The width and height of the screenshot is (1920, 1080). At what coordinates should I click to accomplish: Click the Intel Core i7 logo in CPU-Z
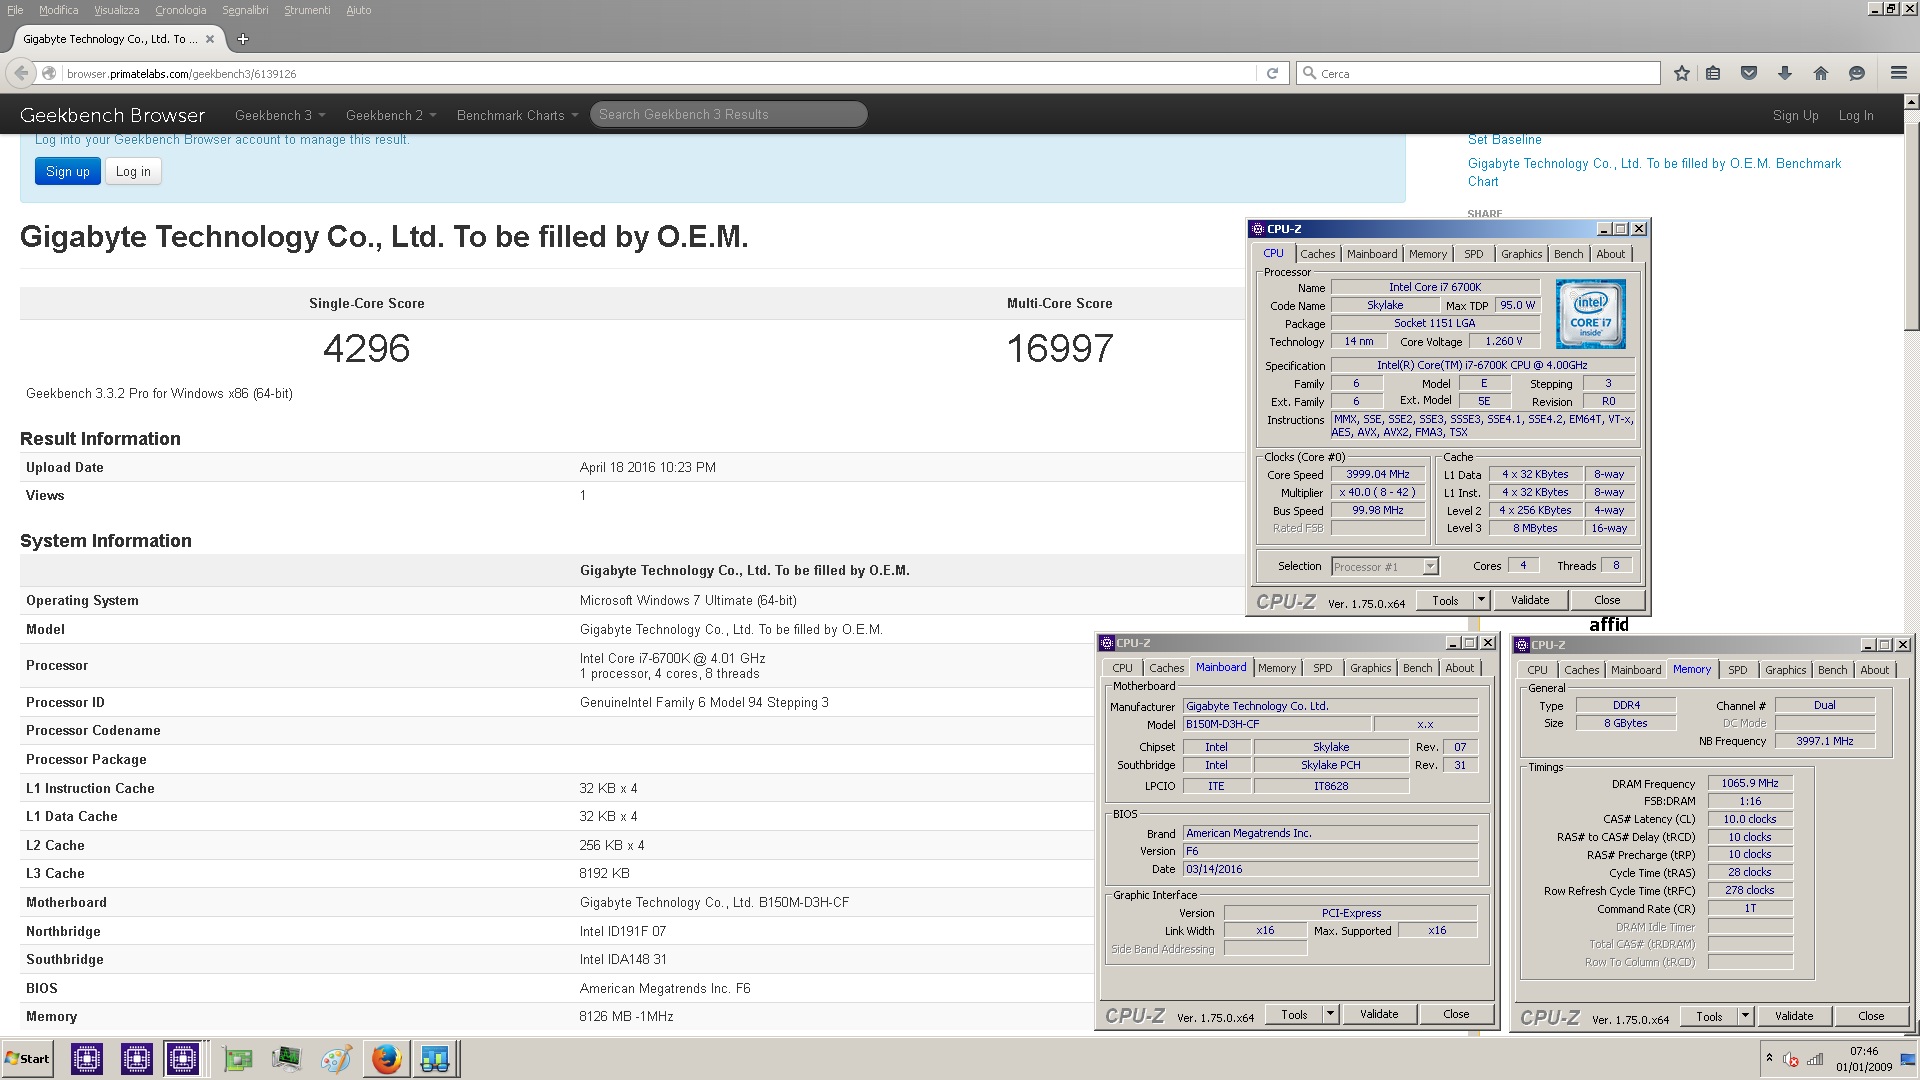1590,314
